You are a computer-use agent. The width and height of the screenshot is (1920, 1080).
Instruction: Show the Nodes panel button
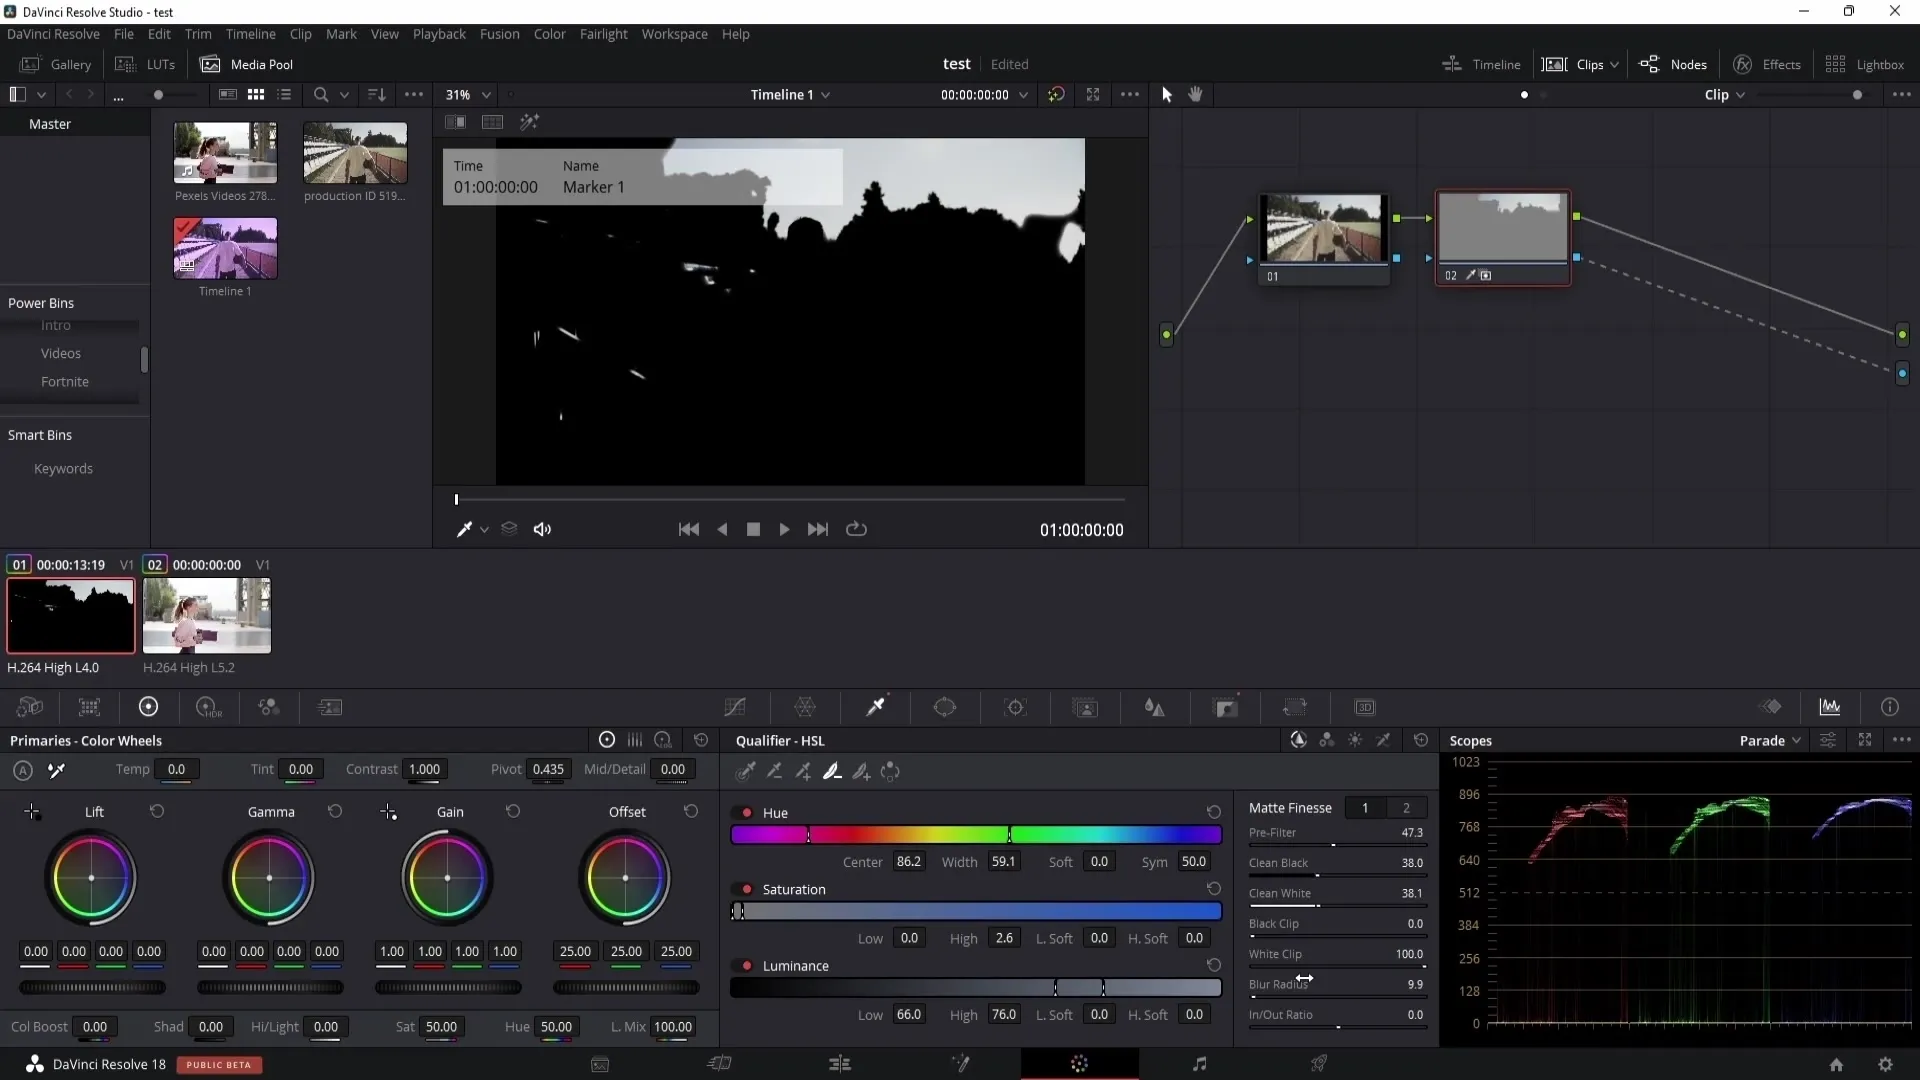pos(1673,64)
